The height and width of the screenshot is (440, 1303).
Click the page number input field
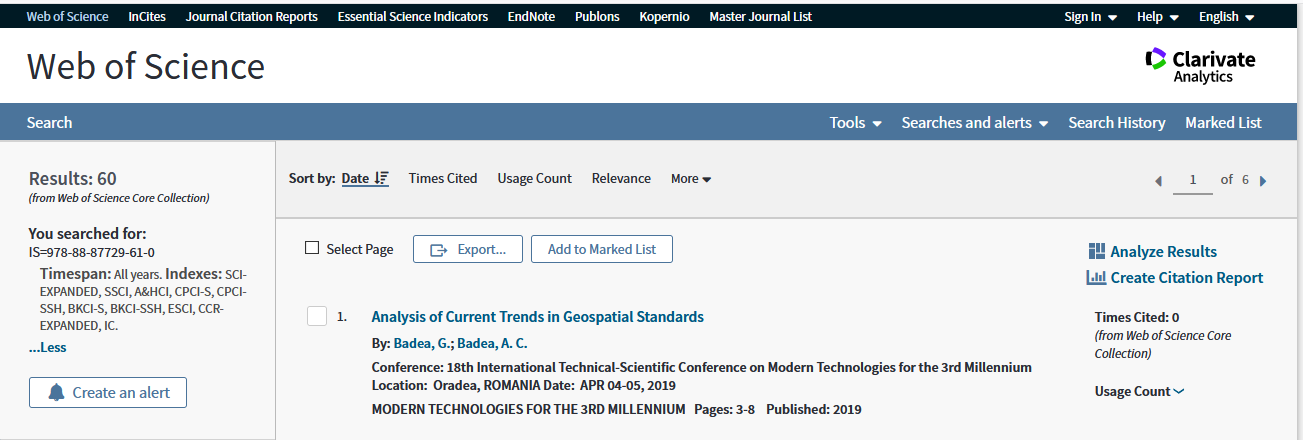(x=1192, y=180)
